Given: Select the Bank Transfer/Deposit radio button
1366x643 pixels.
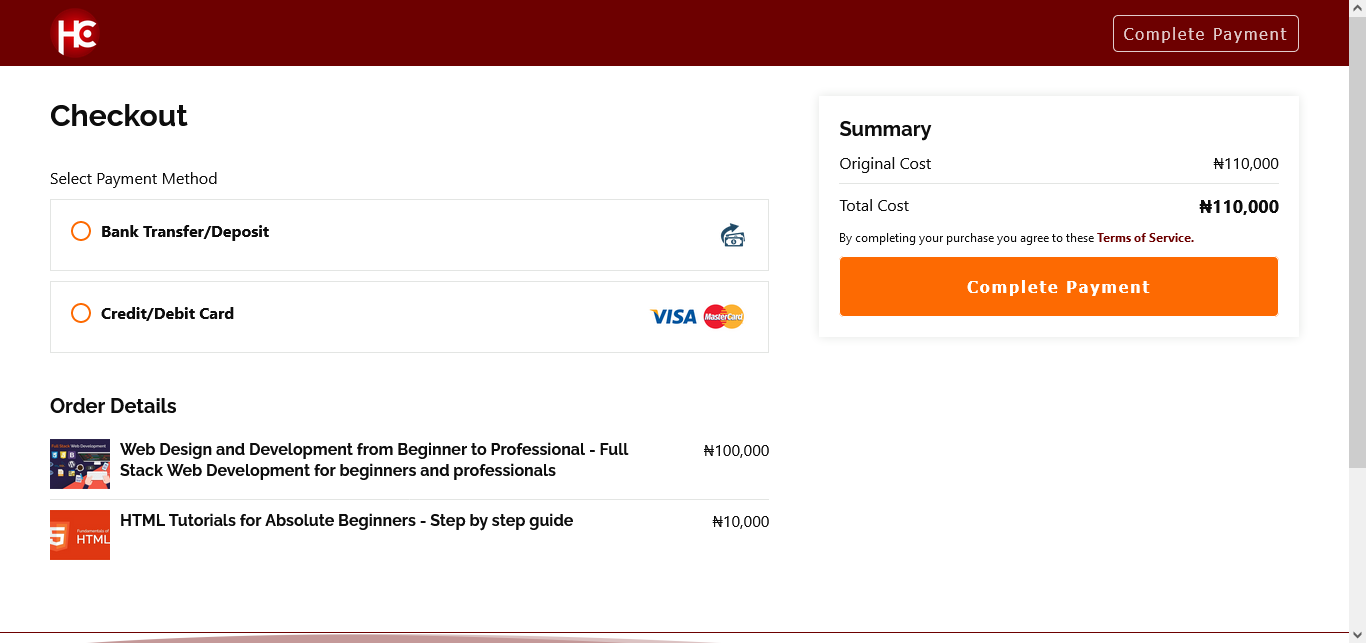Looking at the screenshot, I should [81, 232].
